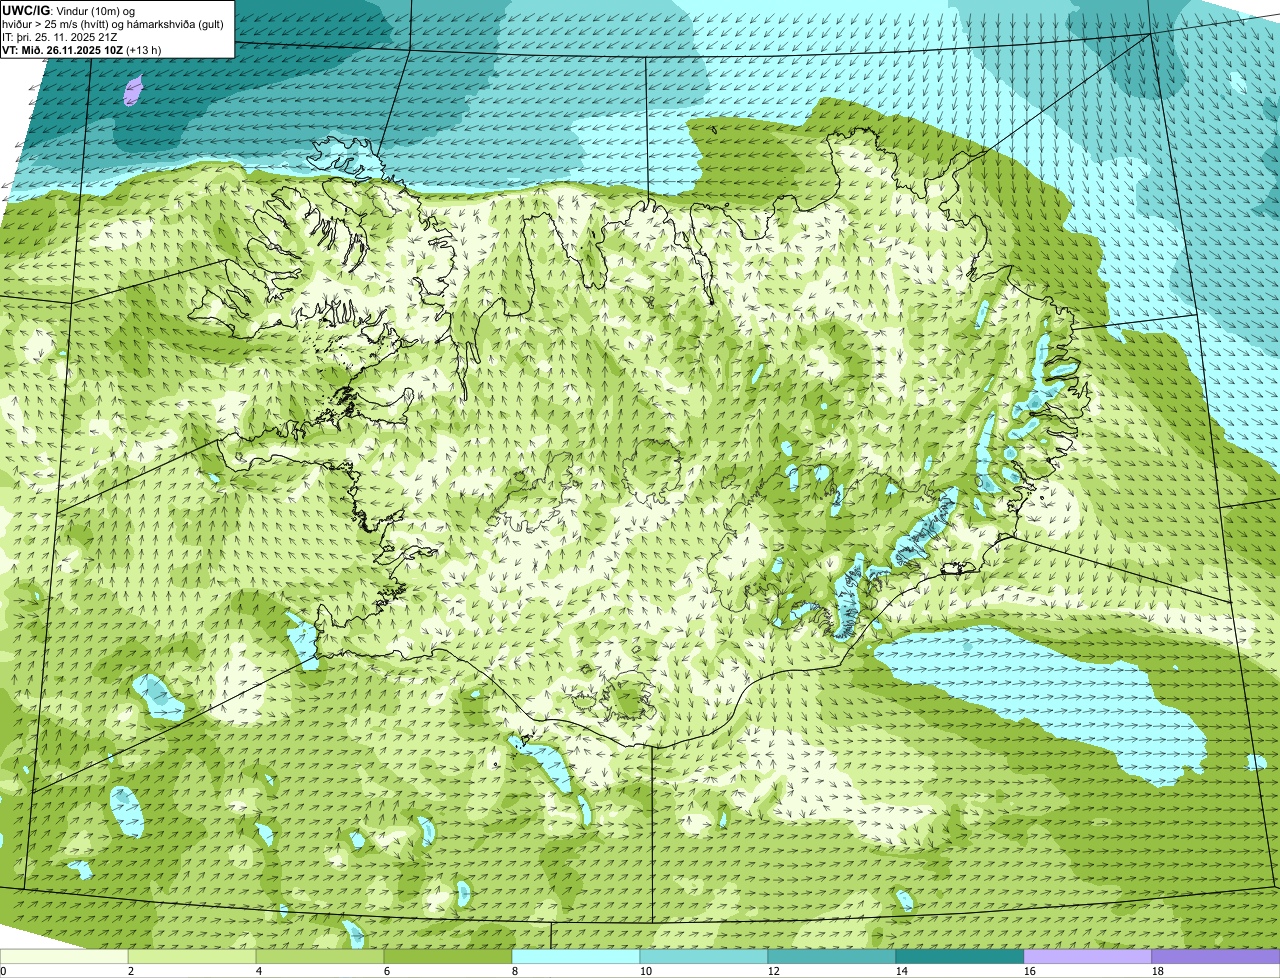Screen dimensions: 1280x978
Task: Click the 6–8 m/s green legend swatch
Action: click(448, 956)
